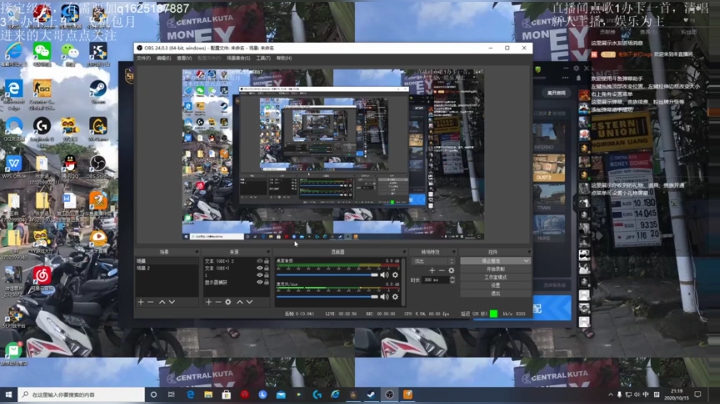
Task: Open 编辑(E) menu in OBS
Action: 163,58
